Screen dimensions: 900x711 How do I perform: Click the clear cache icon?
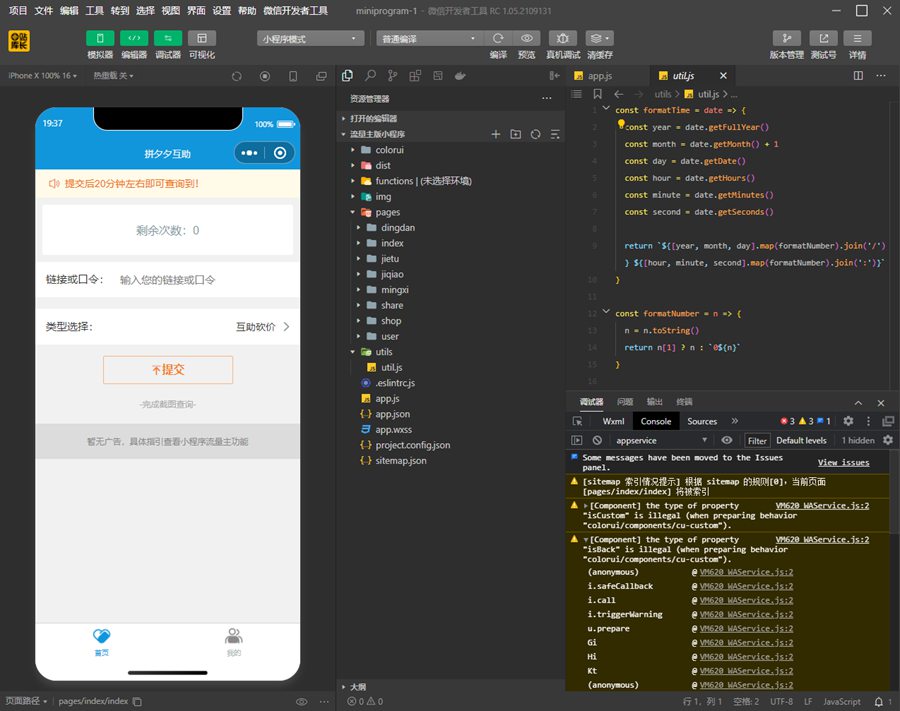tap(600, 38)
